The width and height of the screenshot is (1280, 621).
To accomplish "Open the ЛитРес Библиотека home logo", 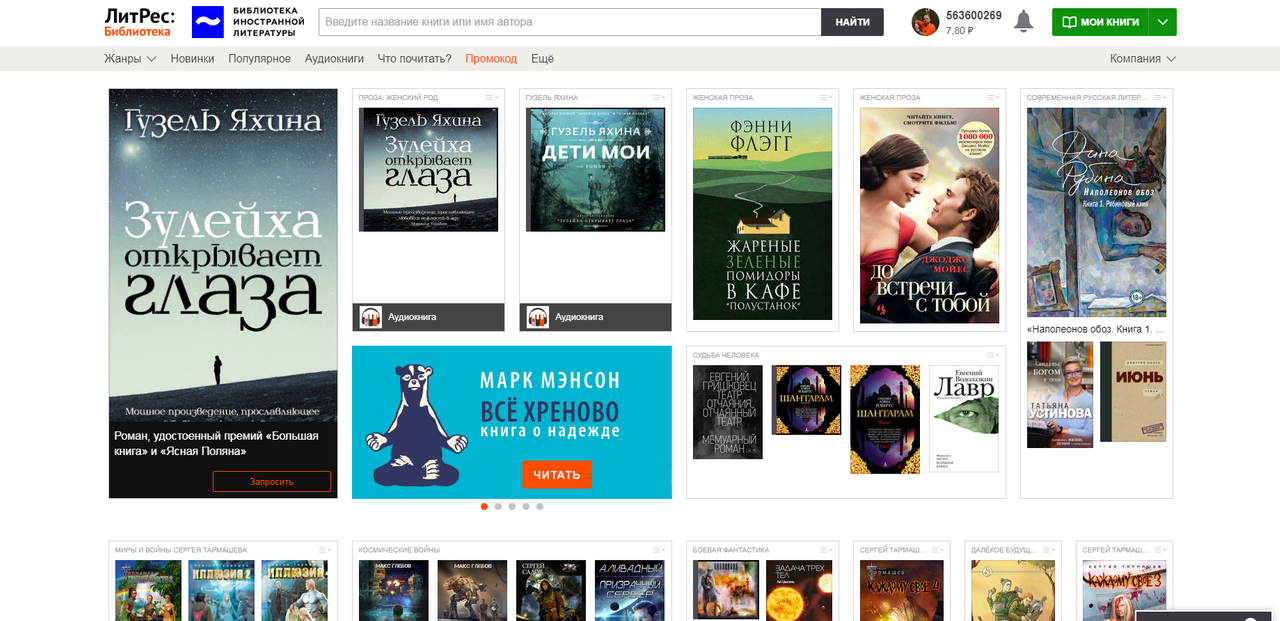I will pyautogui.click(x=139, y=22).
